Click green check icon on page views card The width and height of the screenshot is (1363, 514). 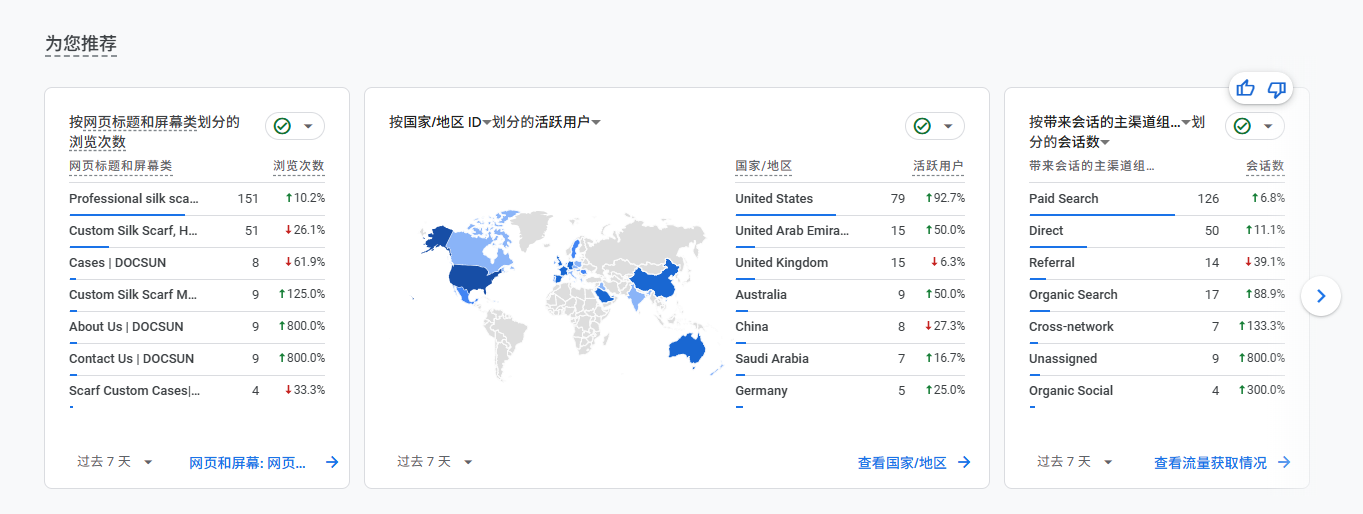(x=282, y=126)
